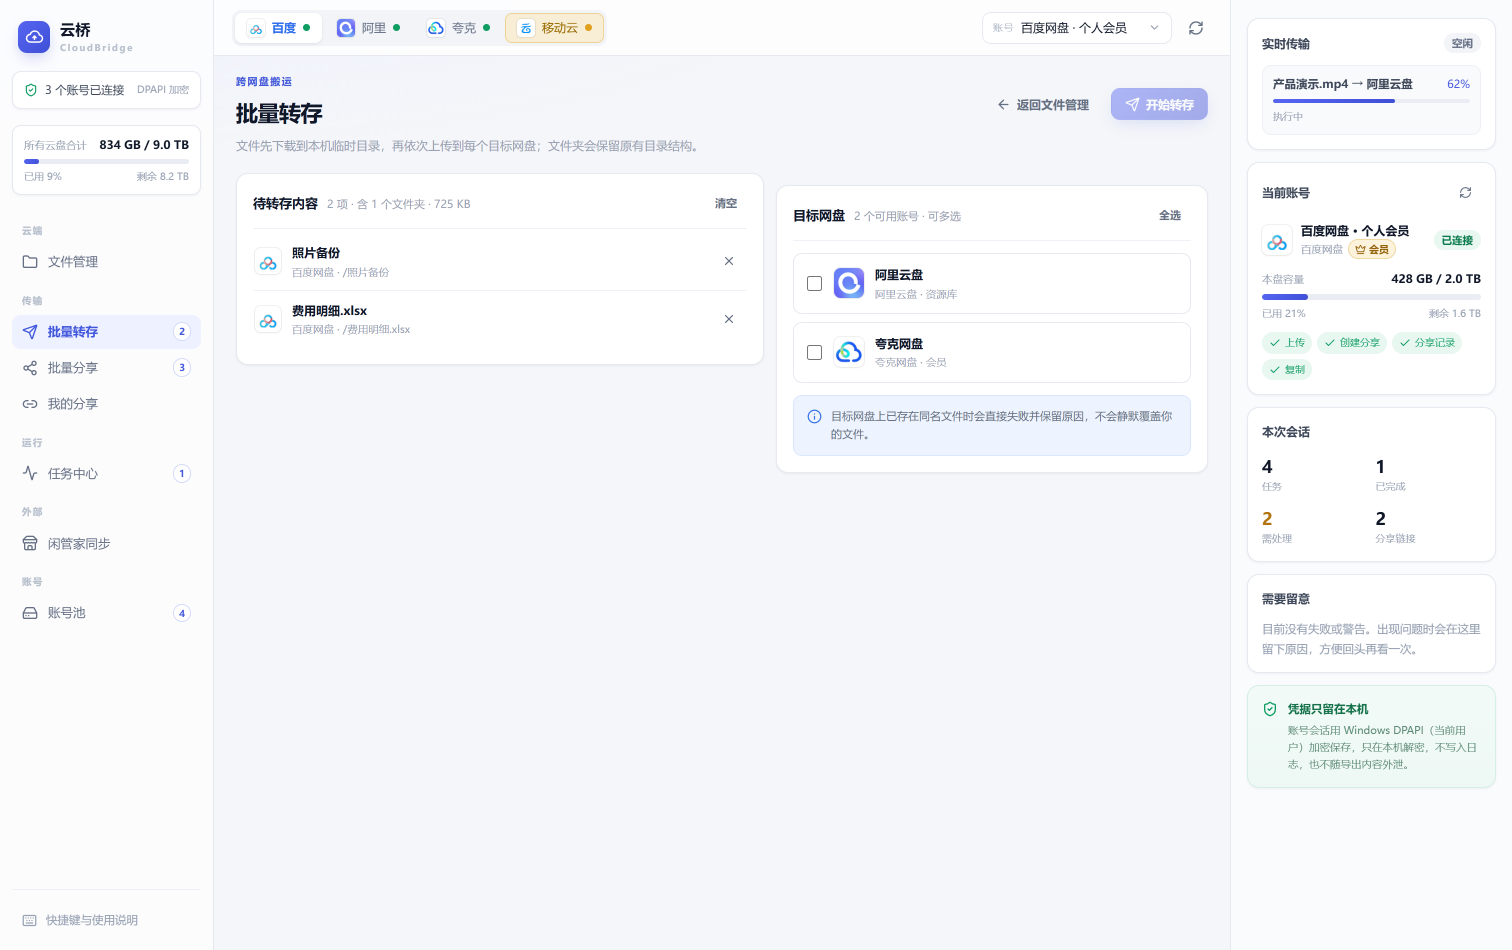Click the Baidu icon beside 费用明细.xlsx
The image size is (1512, 950).
tap(268, 320)
